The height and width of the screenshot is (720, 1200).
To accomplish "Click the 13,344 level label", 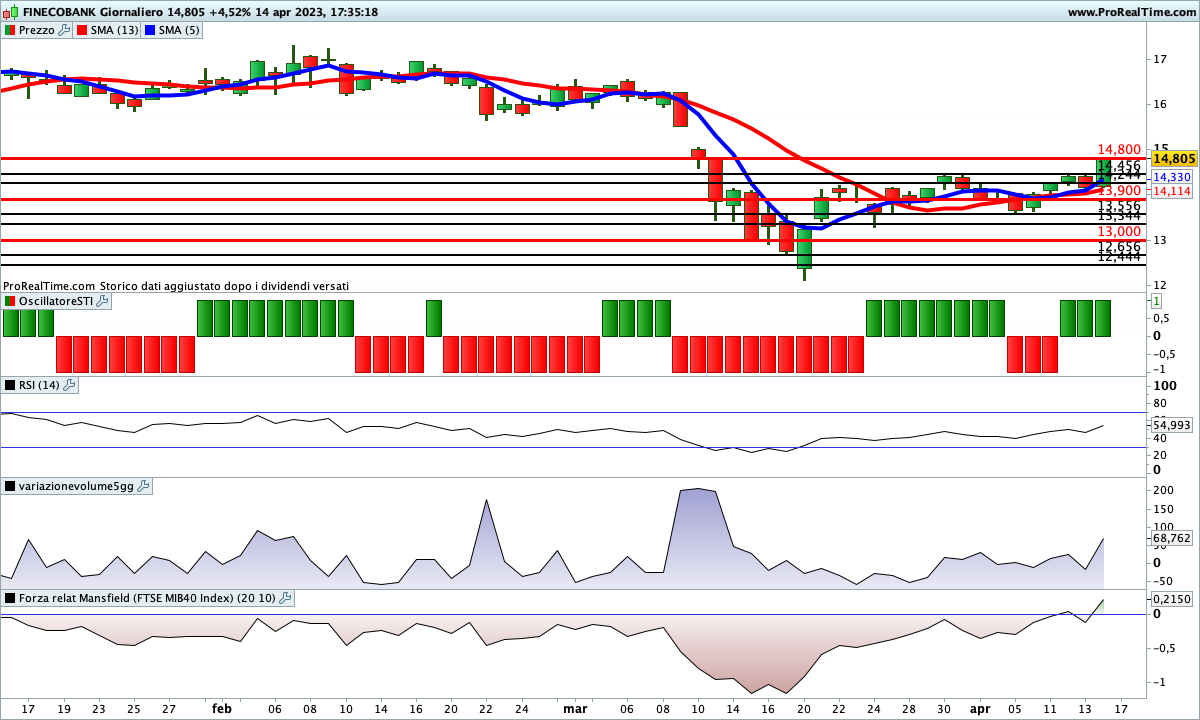I will pos(1119,215).
